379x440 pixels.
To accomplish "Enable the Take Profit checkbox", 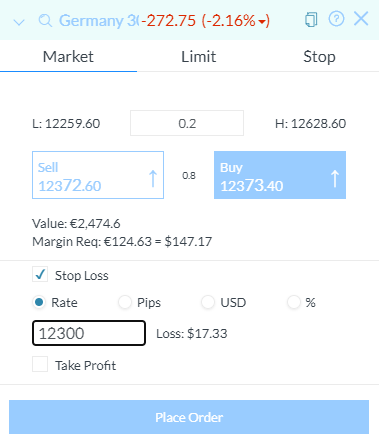I will tap(40, 364).
